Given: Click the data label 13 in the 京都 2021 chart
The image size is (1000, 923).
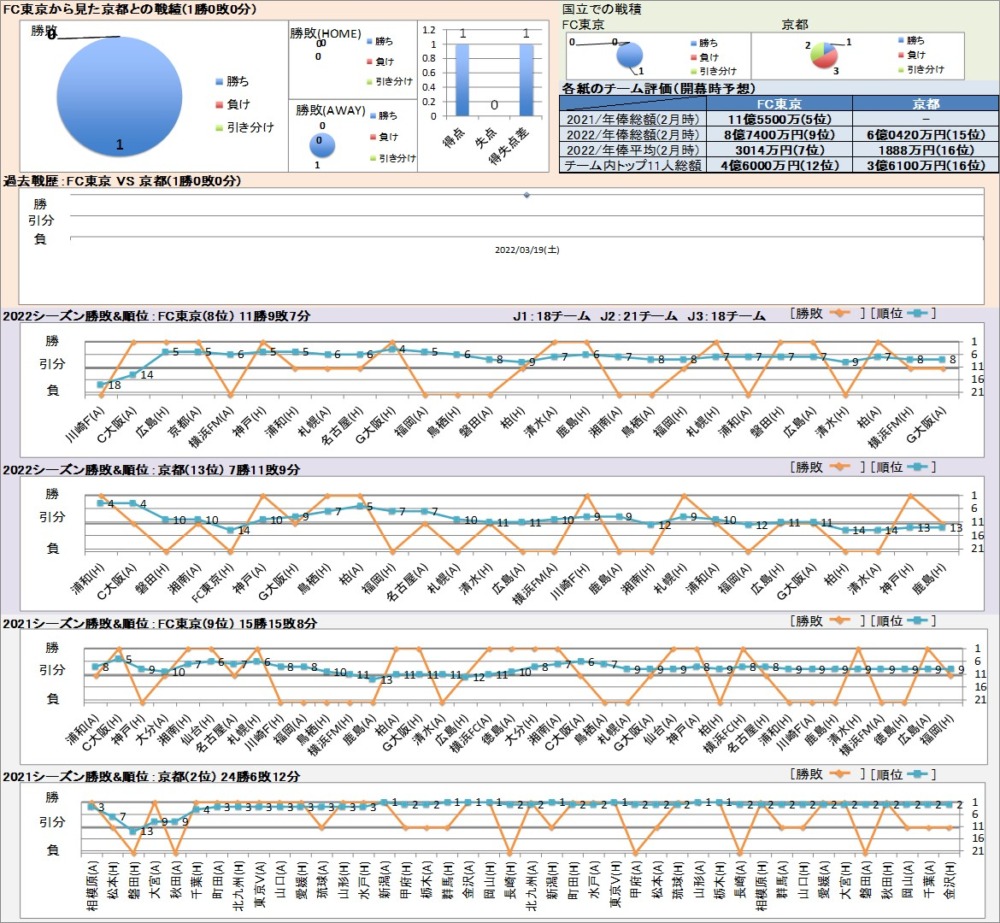Looking at the screenshot, I should [147, 831].
